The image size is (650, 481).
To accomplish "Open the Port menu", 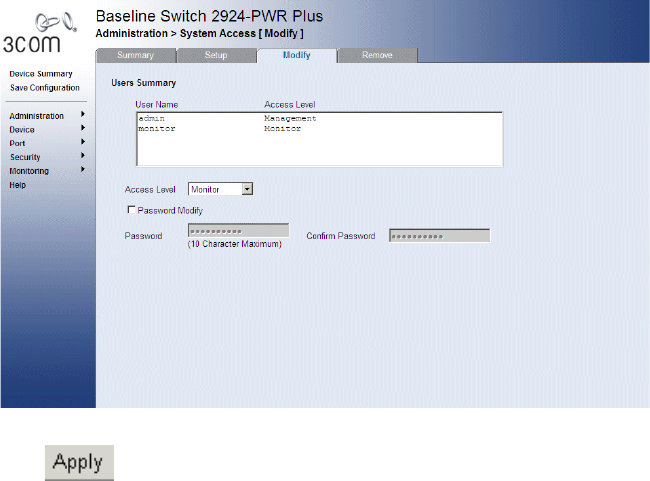I will (17, 143).
